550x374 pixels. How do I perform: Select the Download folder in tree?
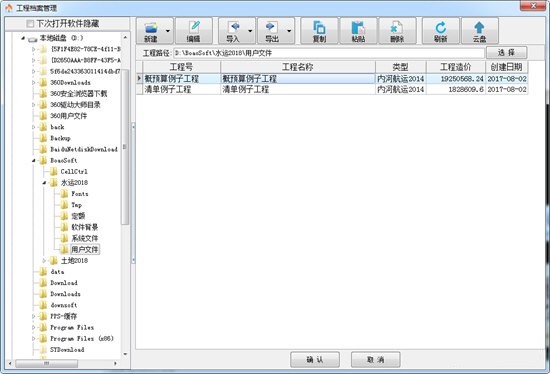click(x=64, y=283)
